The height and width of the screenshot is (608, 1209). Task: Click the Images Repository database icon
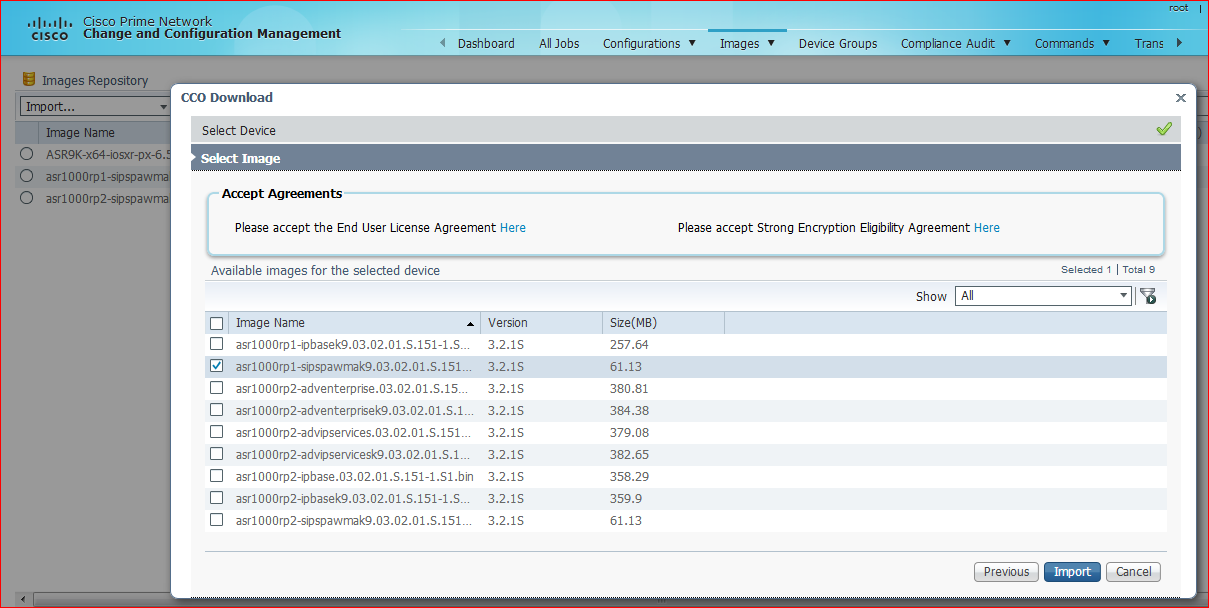[29, 79]
